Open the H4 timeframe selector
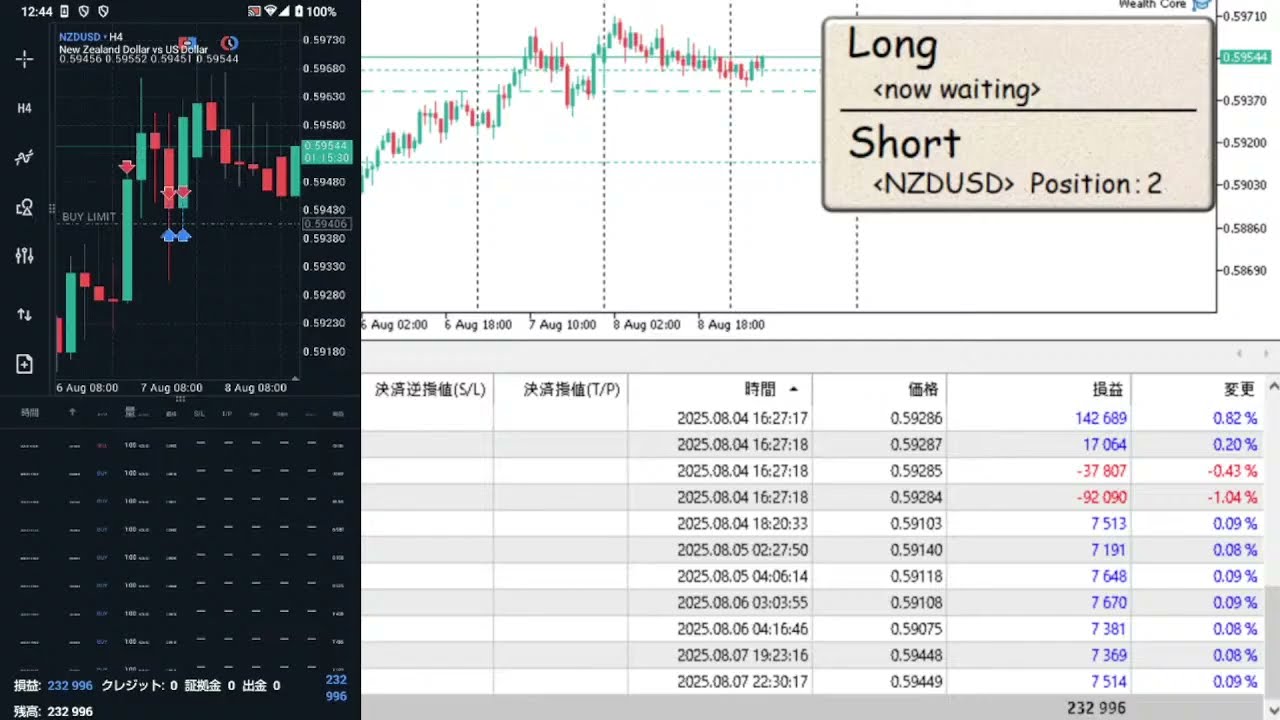 click(25, 108)
